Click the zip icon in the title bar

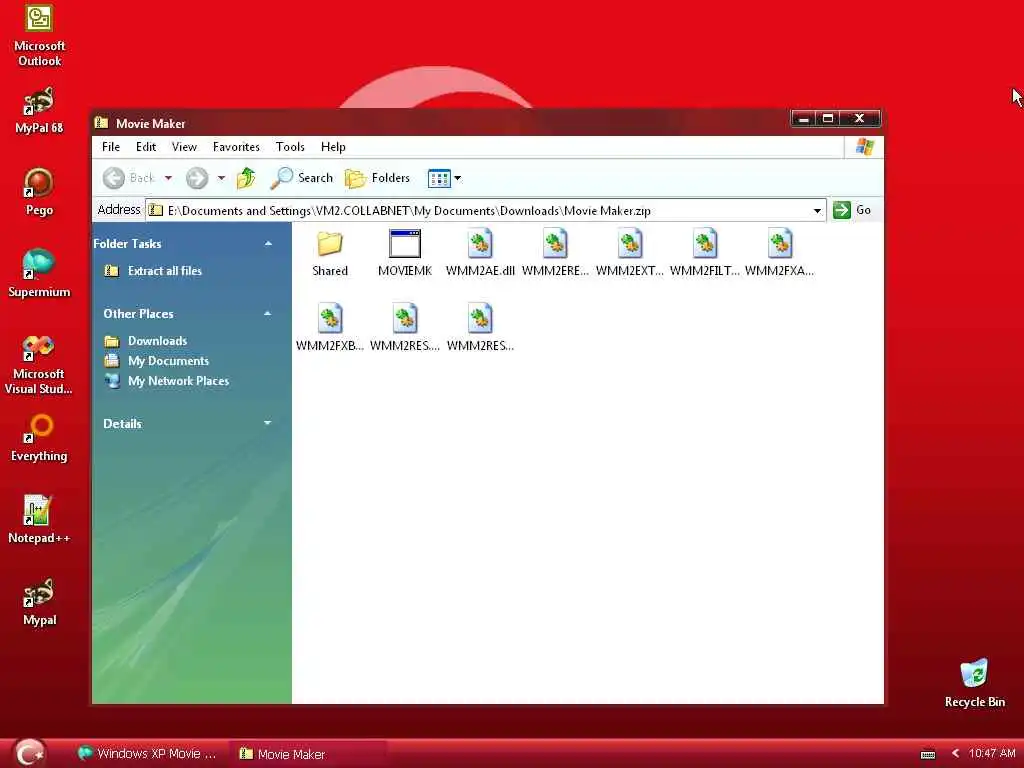[101, 123]
